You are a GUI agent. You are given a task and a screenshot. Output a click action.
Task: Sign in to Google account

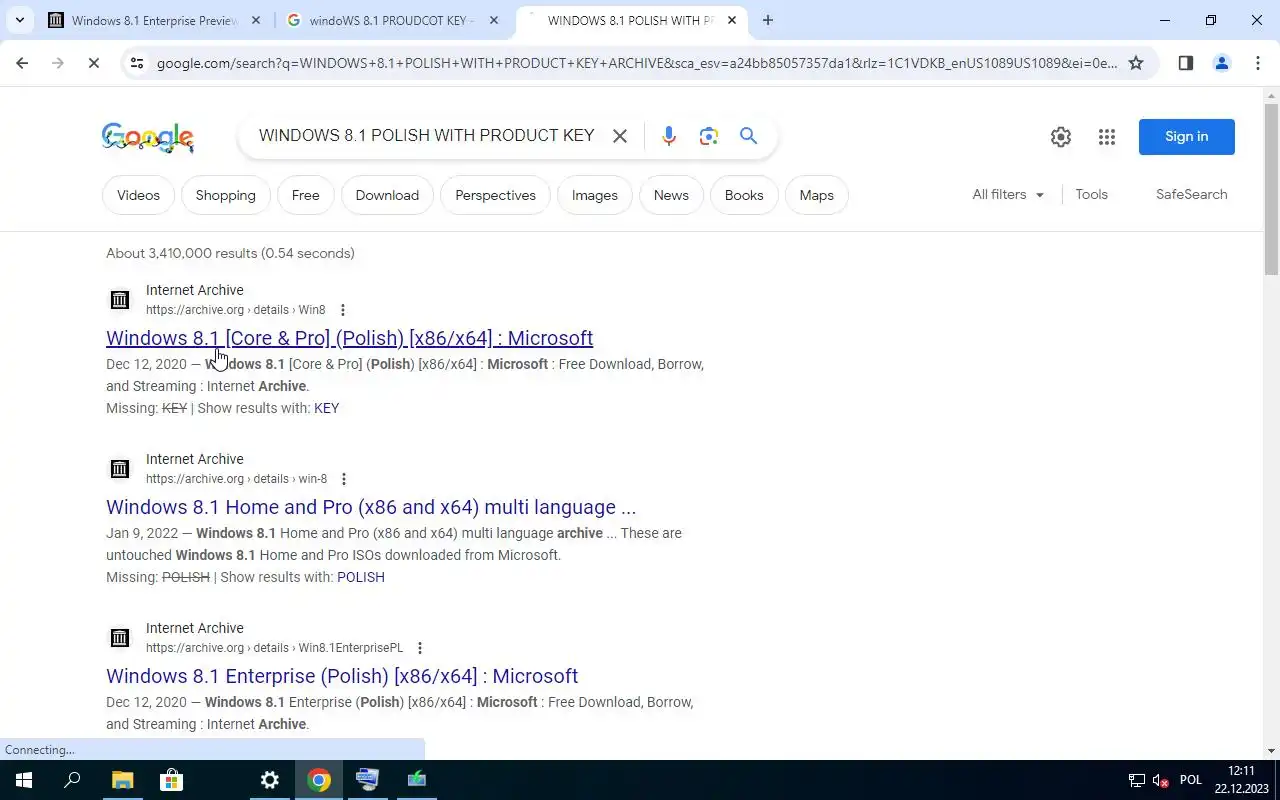coord(1187,137)
